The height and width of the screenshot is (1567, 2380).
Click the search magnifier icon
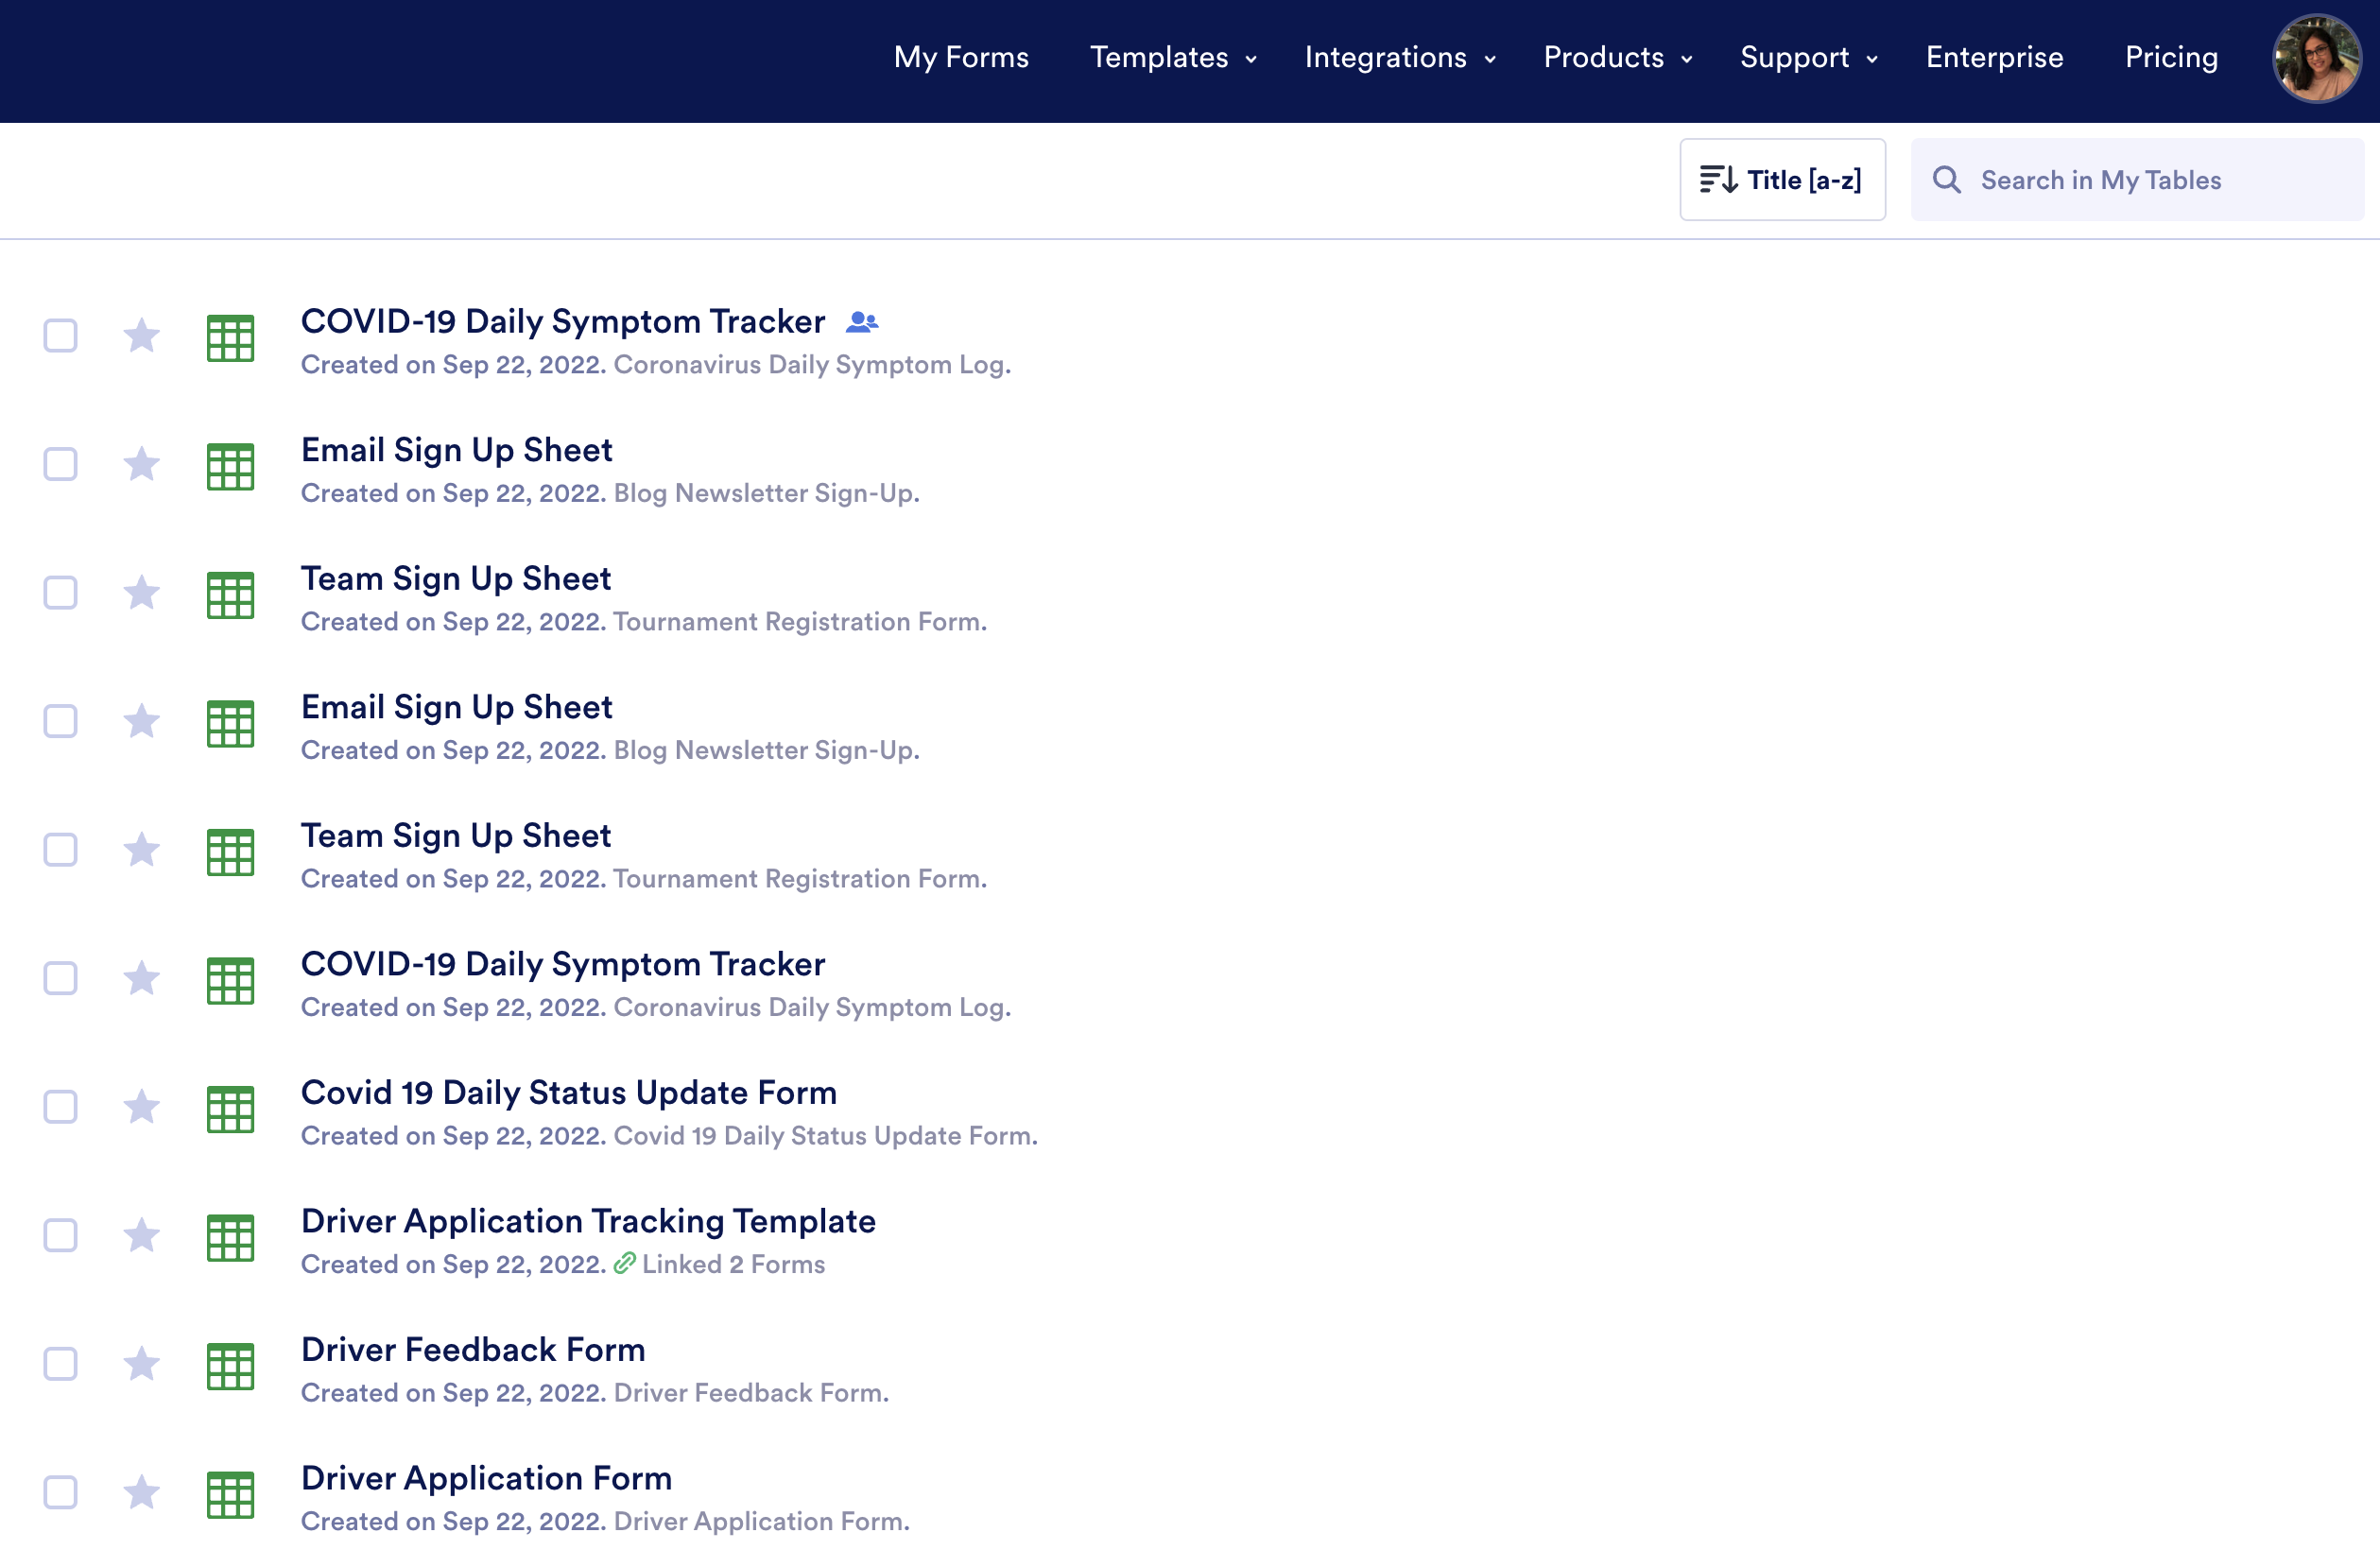tap(1946, 180)
